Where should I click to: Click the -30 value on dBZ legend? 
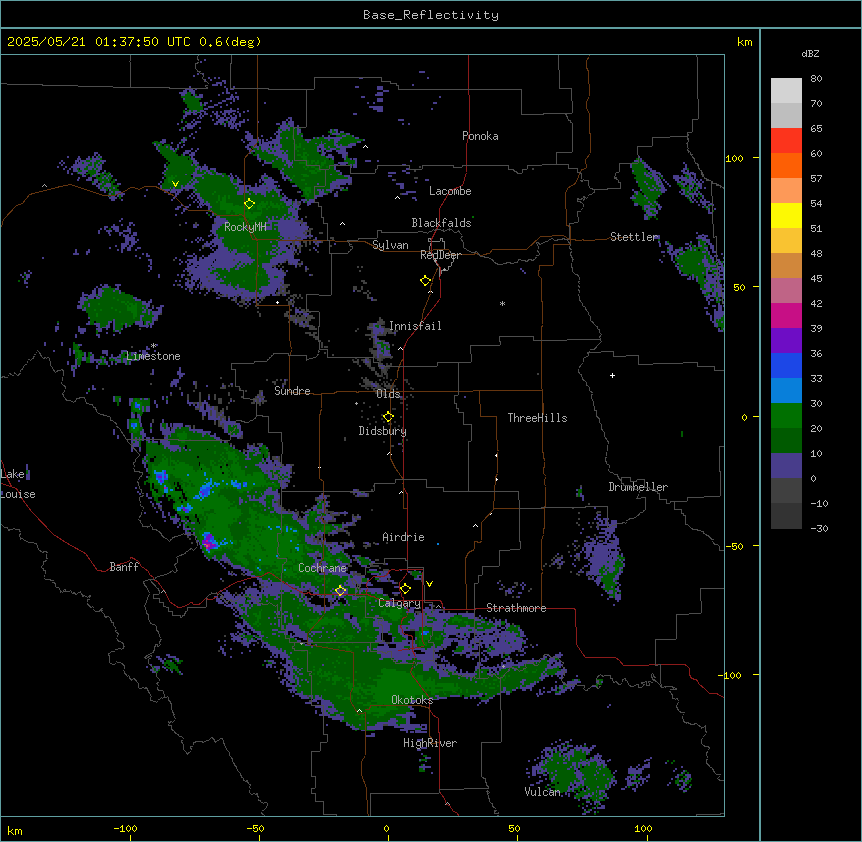(x=819, y=528)
